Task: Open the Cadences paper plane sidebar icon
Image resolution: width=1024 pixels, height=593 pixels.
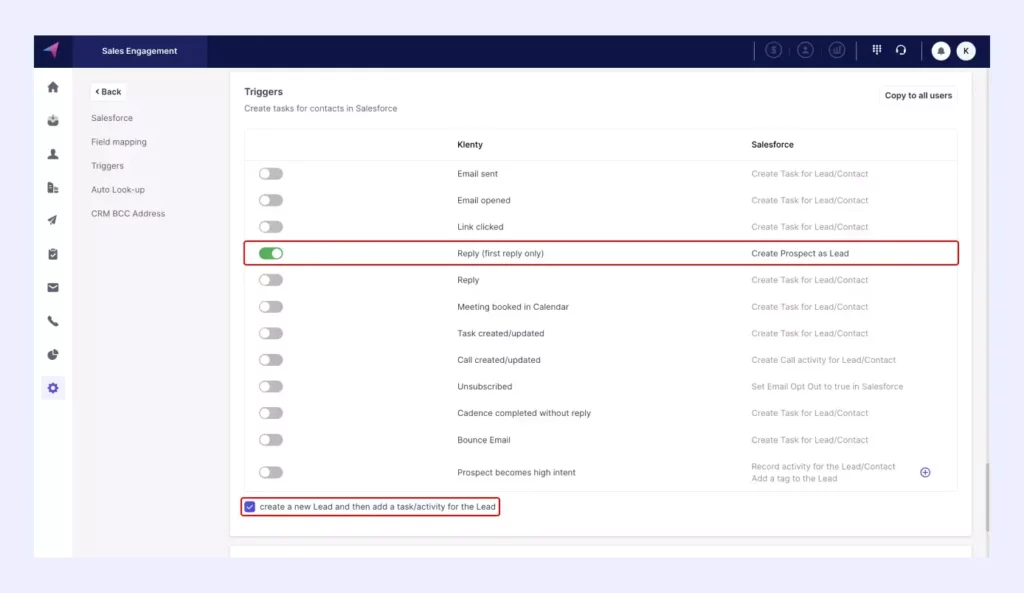Action: tap(53, 220)
